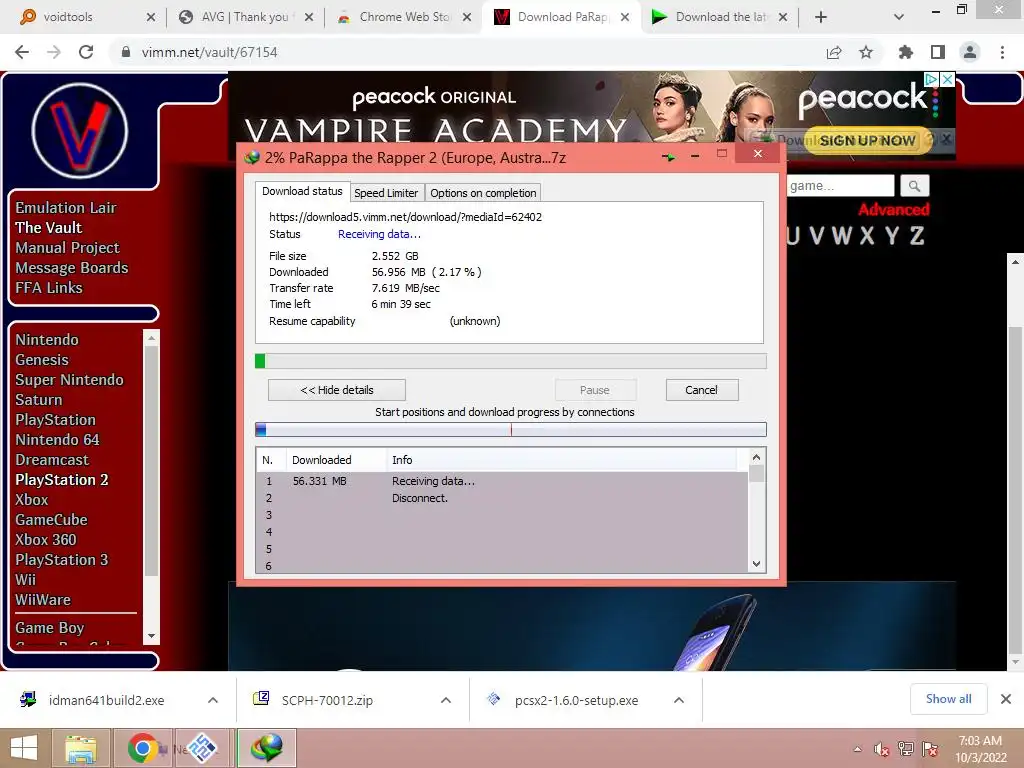Bookmark this page with star icon
This screenshot has height=768, width=1024.
point(866,52)
